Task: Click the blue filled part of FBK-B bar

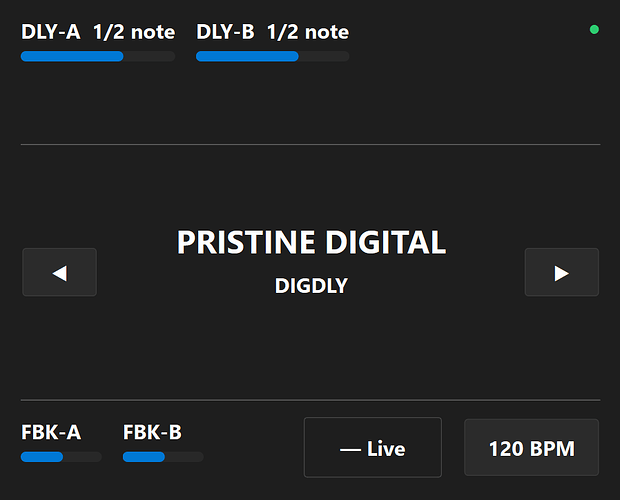Action: point(143,457)
